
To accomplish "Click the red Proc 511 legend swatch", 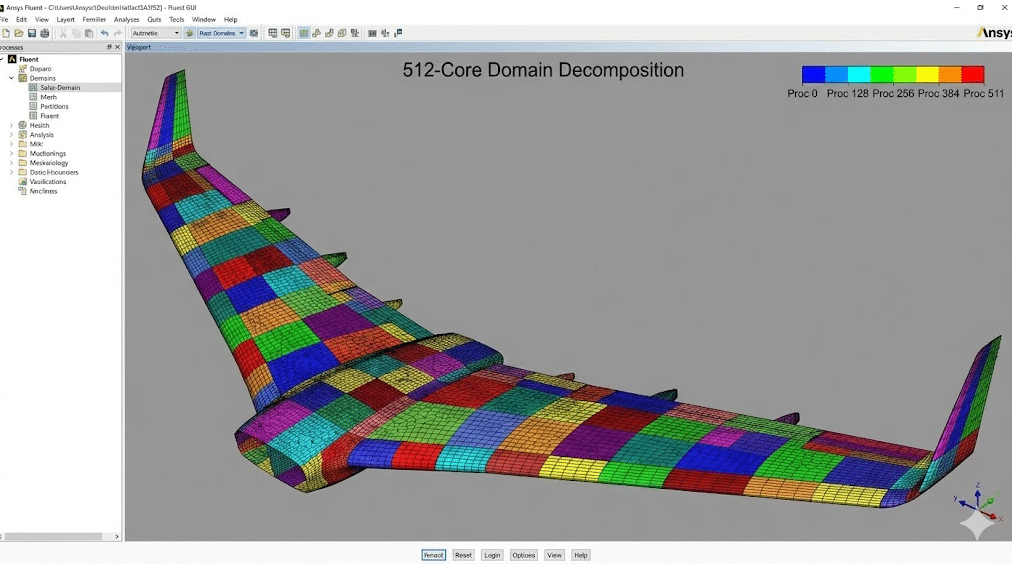I will pos(972,75).
